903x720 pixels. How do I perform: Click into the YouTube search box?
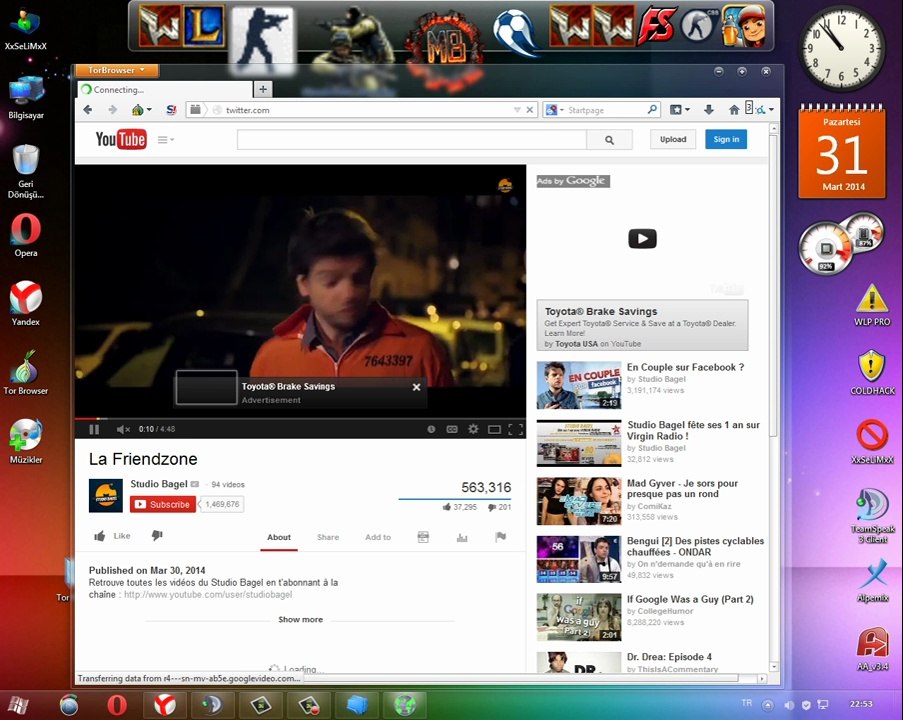[x=412, y=139]
